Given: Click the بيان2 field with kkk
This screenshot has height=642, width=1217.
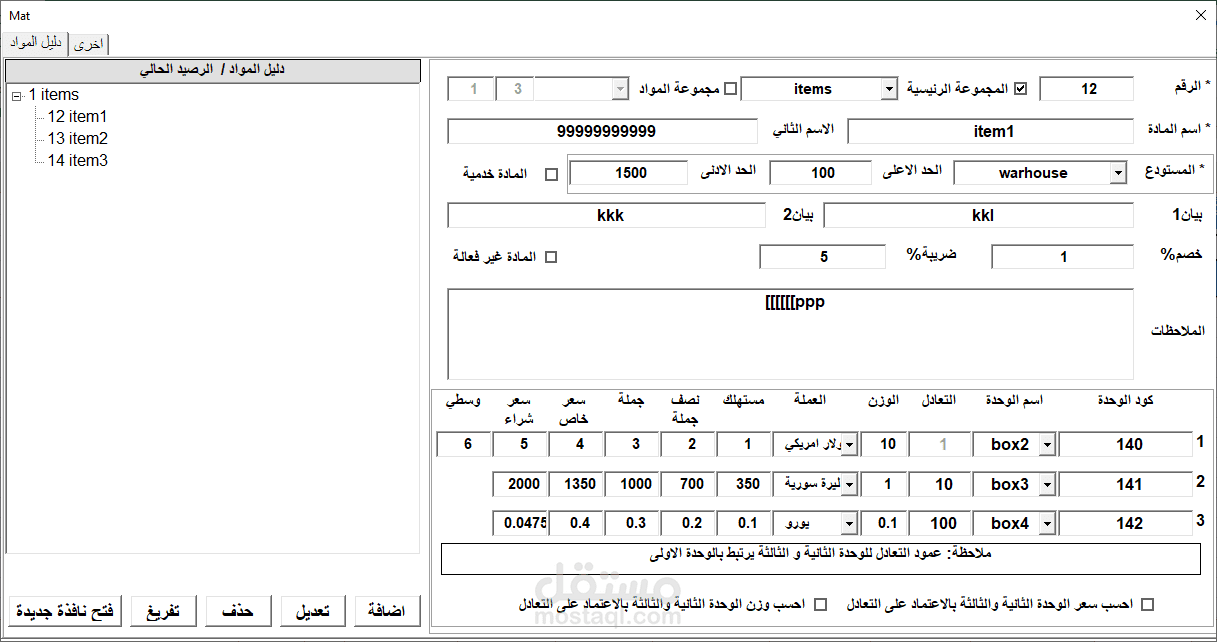Looking at the screenshot, I should click(x=605, y=215).
